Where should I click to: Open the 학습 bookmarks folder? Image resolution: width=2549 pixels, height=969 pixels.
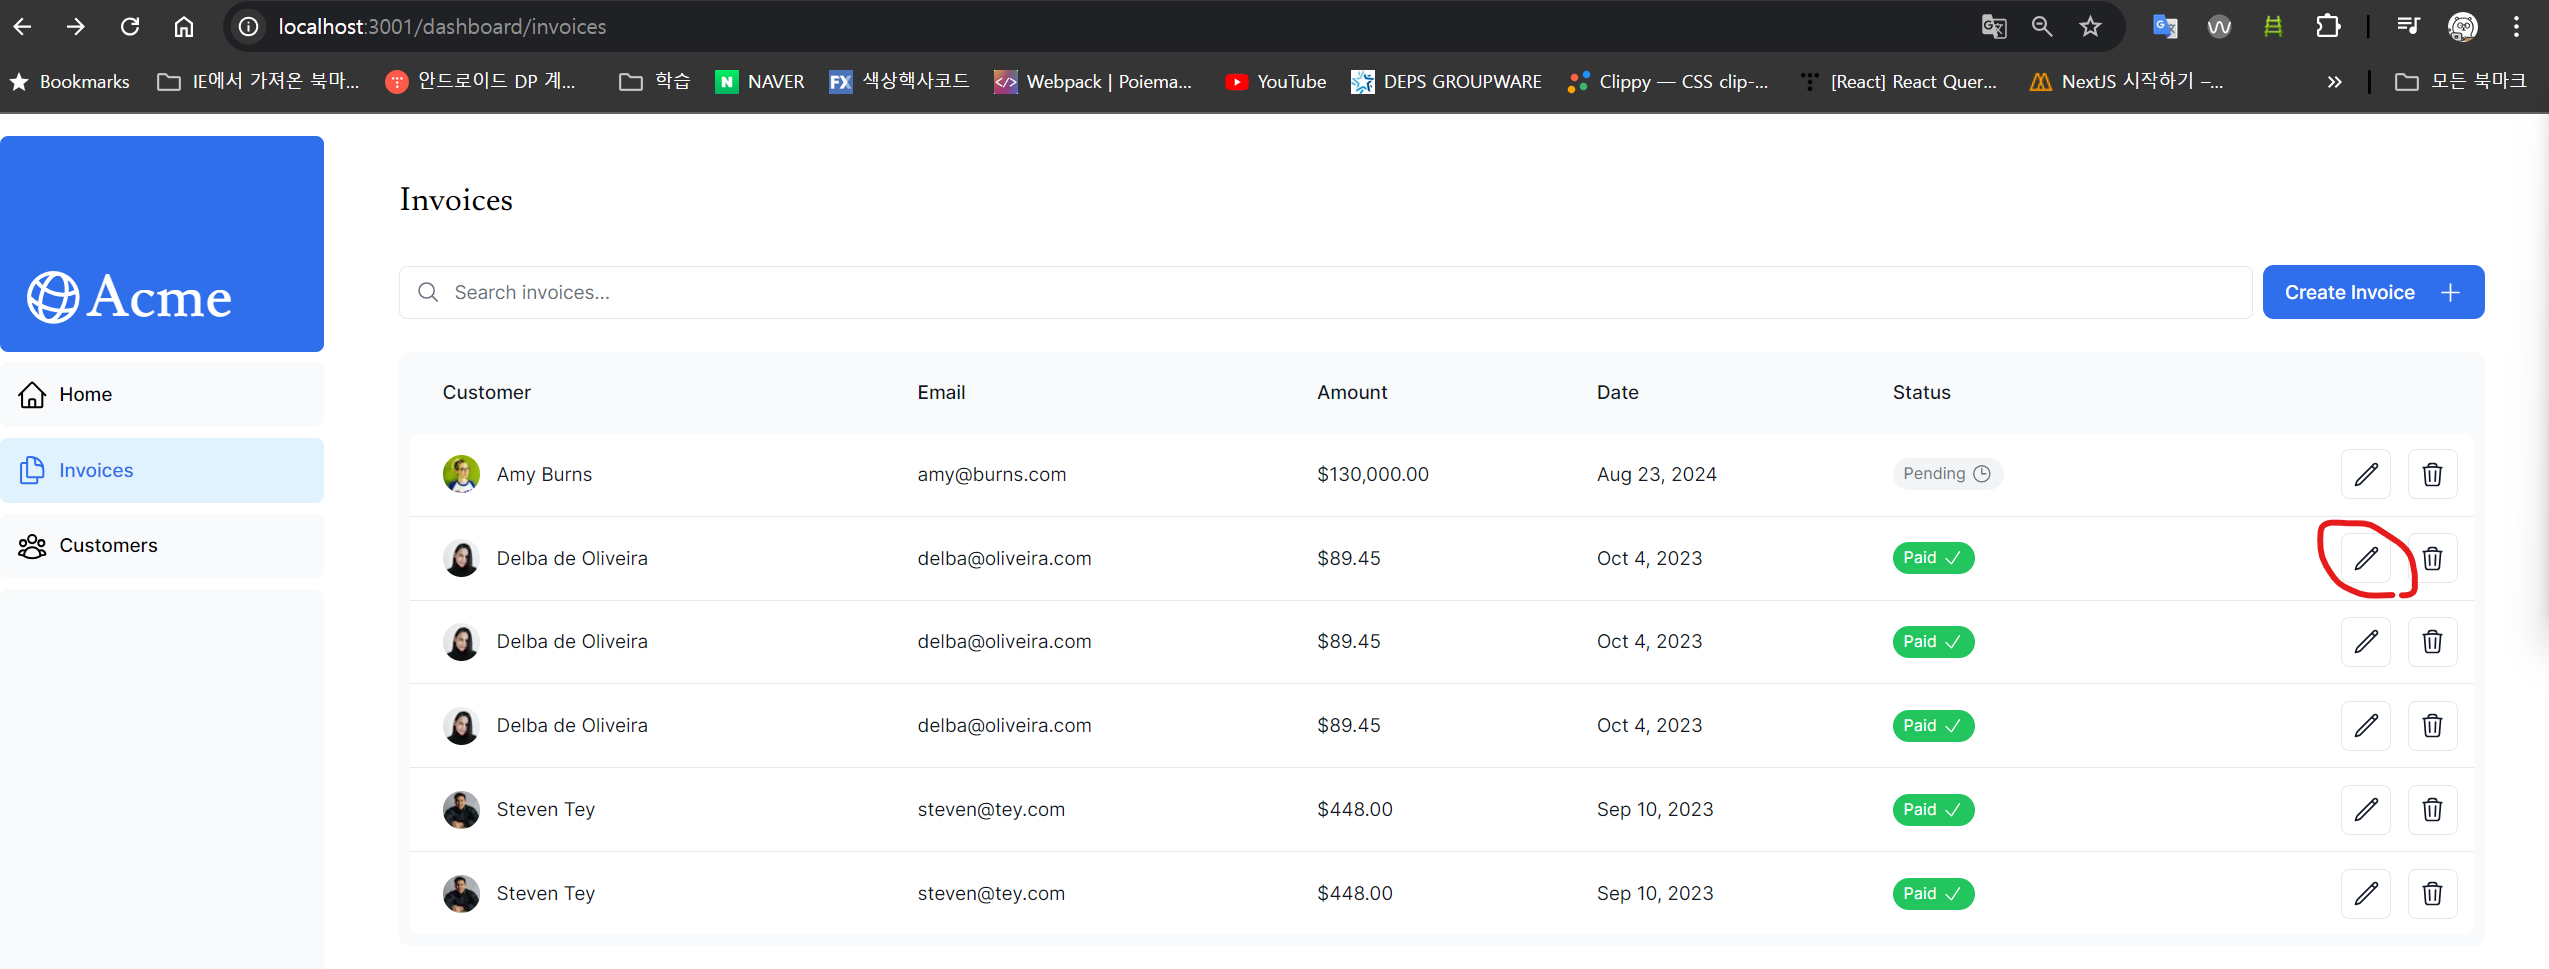[x=655, y=82]
